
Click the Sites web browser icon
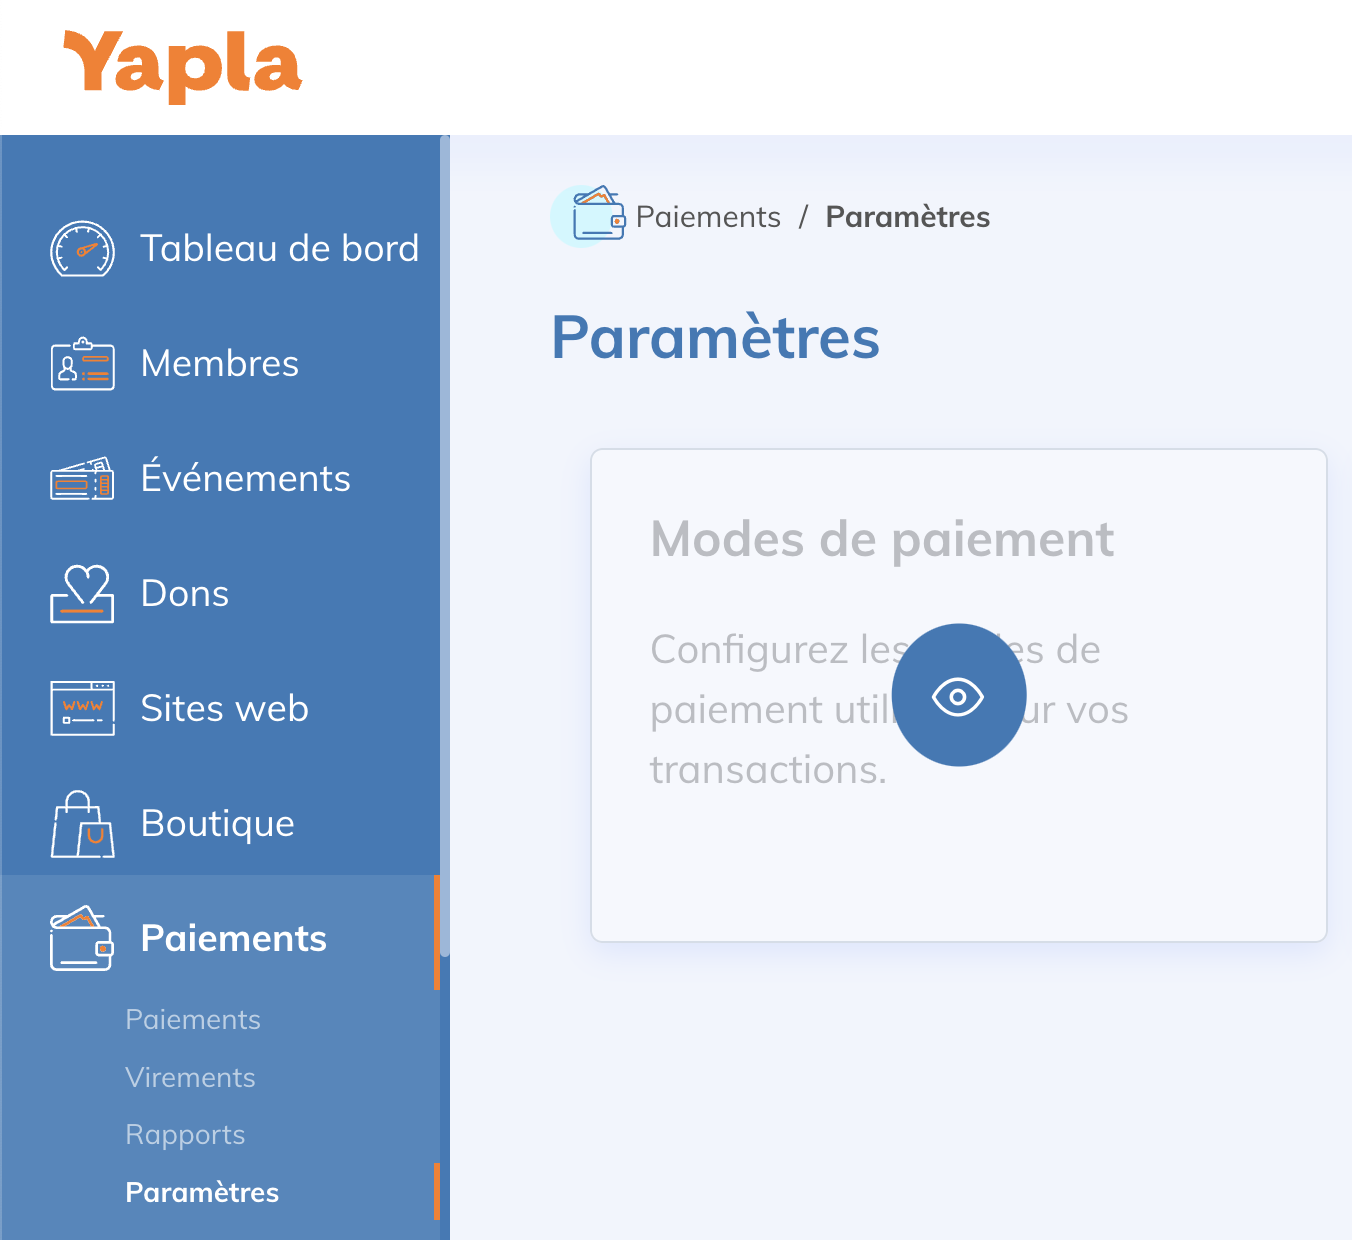coord(82,708)
